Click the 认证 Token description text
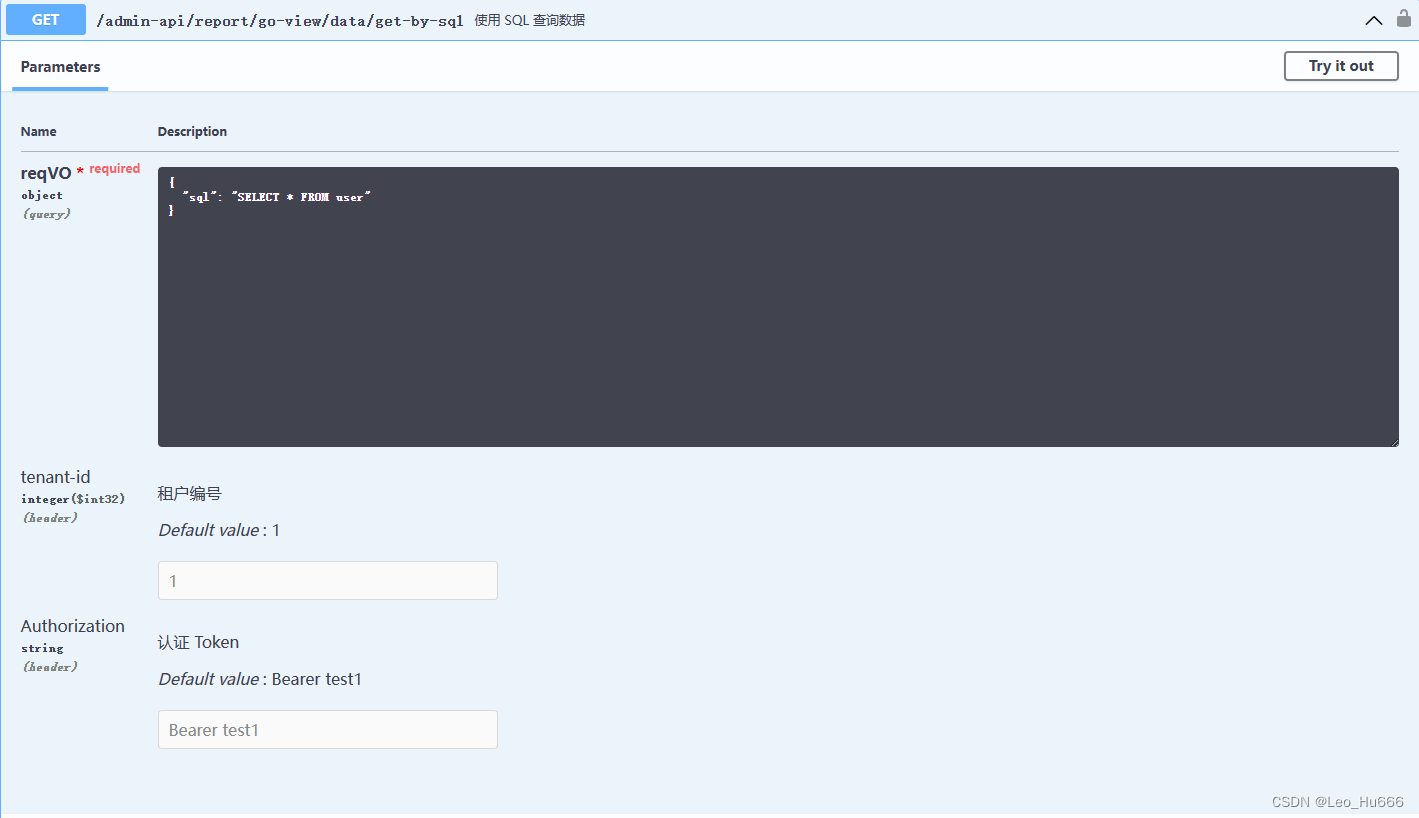1419x818 pixels. coord(198,642)
